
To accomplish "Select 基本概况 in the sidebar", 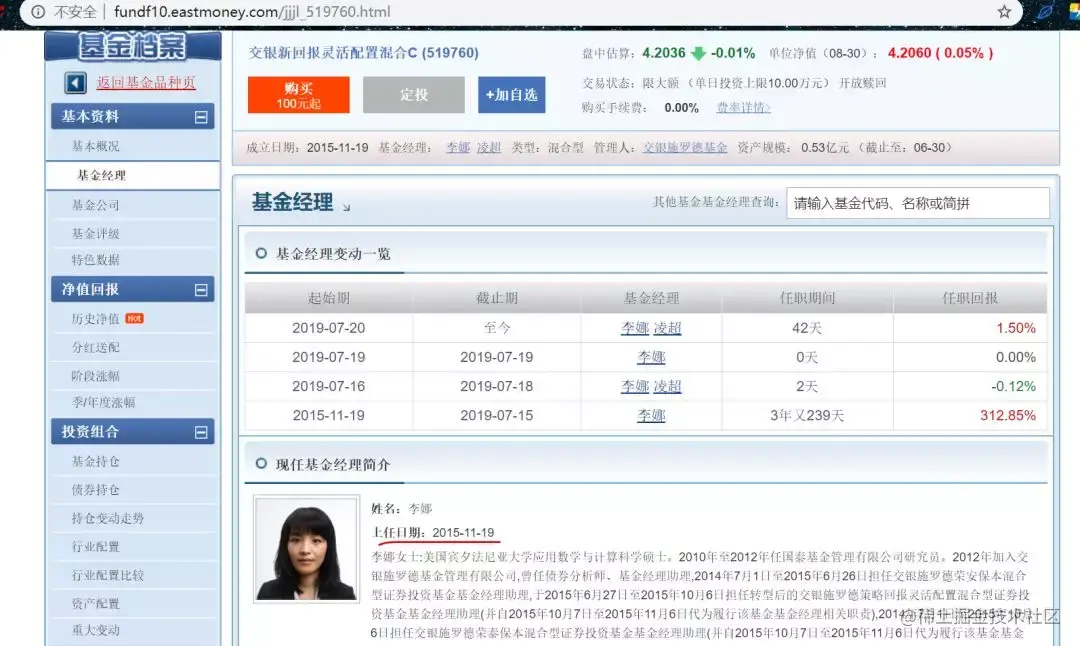I will 96,146.
